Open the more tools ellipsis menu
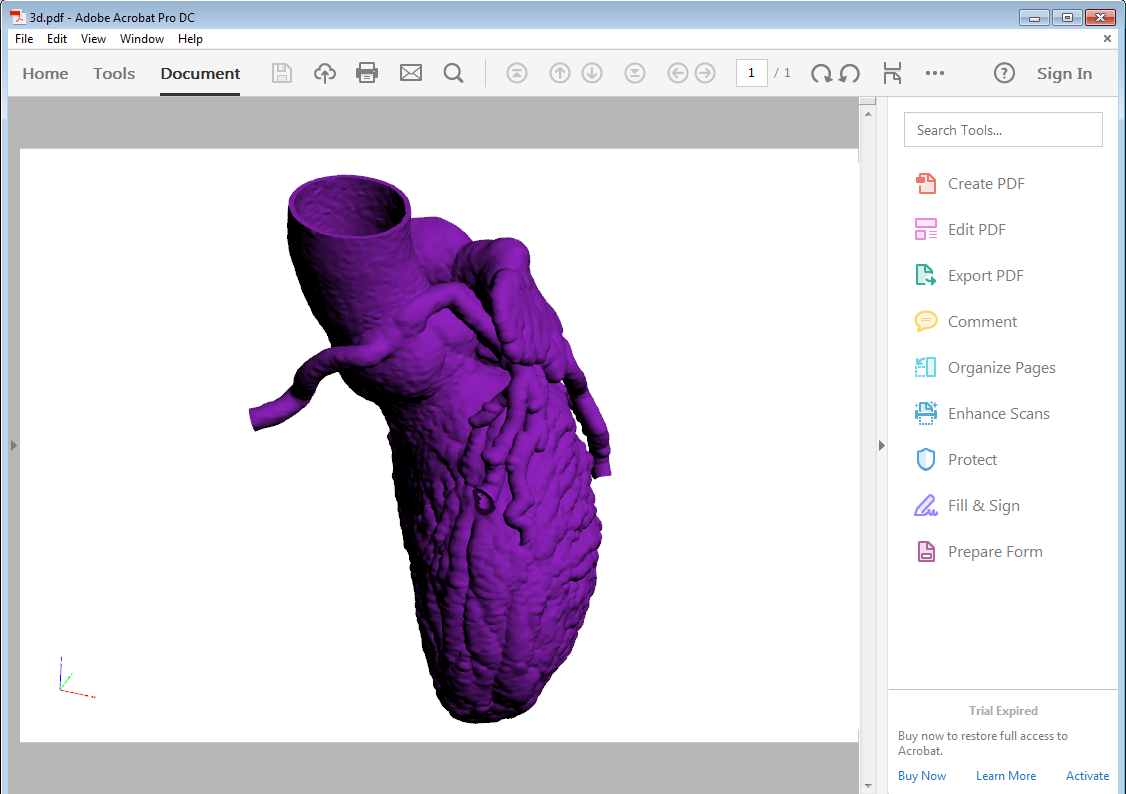Screen dimensions: 1126x794 (935, 72)
